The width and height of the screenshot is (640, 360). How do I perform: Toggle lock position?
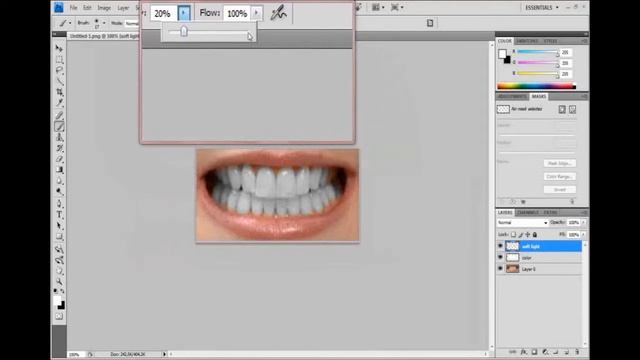tap(528, 235)
